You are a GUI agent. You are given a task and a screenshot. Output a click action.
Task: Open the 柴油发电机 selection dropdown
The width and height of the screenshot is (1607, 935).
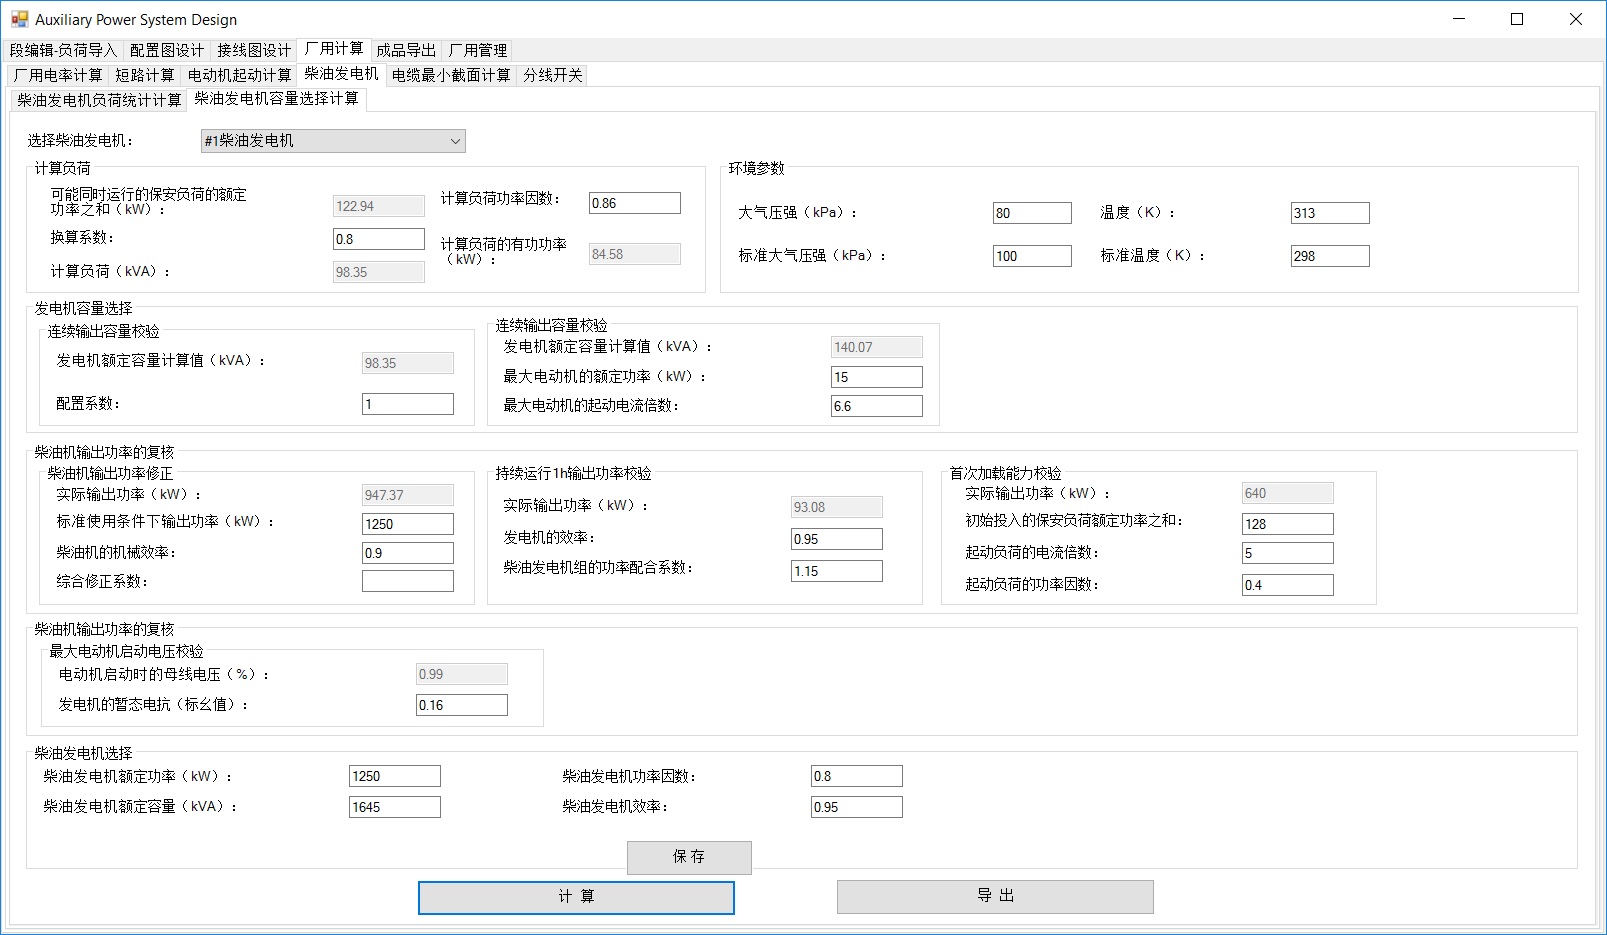[x=333, y=141]
